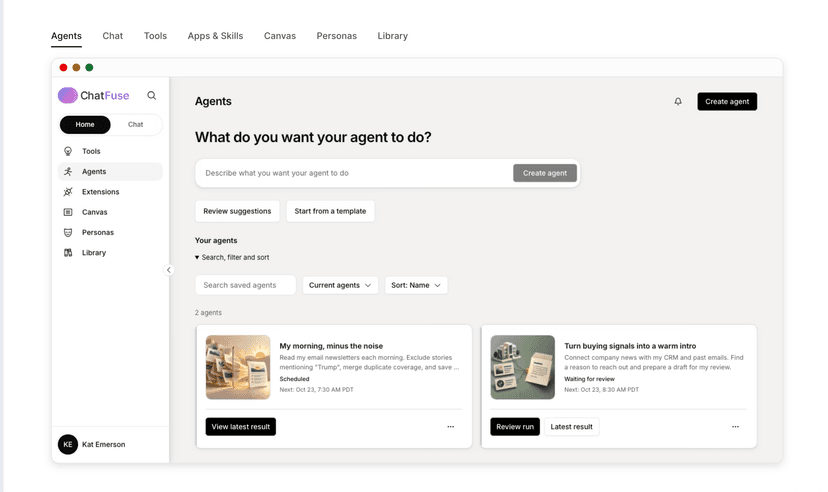Click the View latest result button

(241, 427)
